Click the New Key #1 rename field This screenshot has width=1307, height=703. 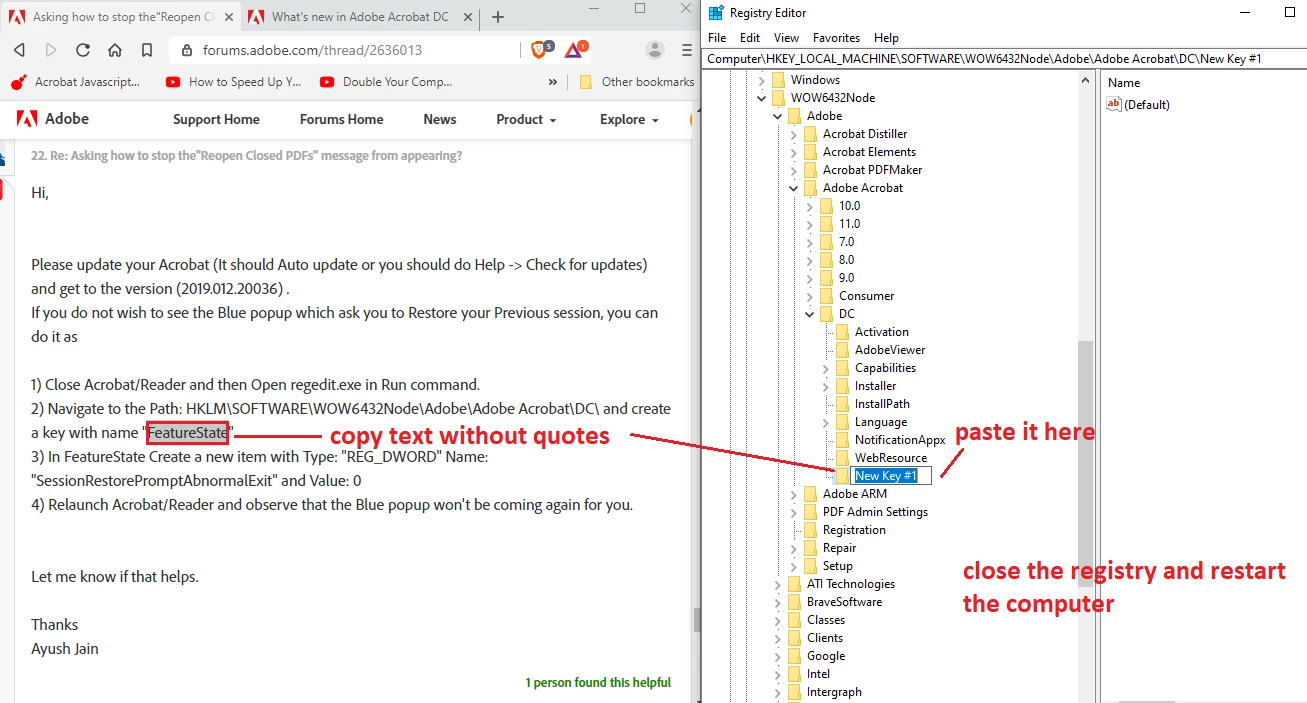pos(891,476)
